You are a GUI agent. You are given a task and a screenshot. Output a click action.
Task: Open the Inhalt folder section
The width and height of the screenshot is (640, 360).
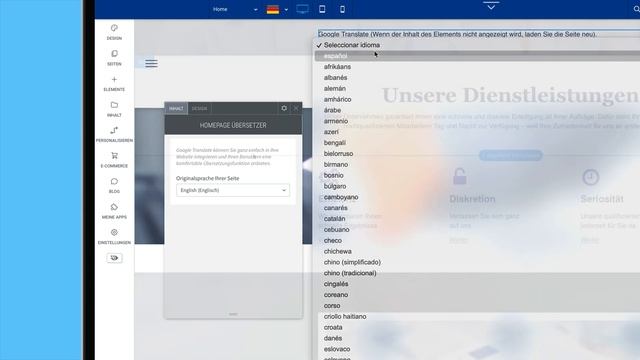pos(114,109)
